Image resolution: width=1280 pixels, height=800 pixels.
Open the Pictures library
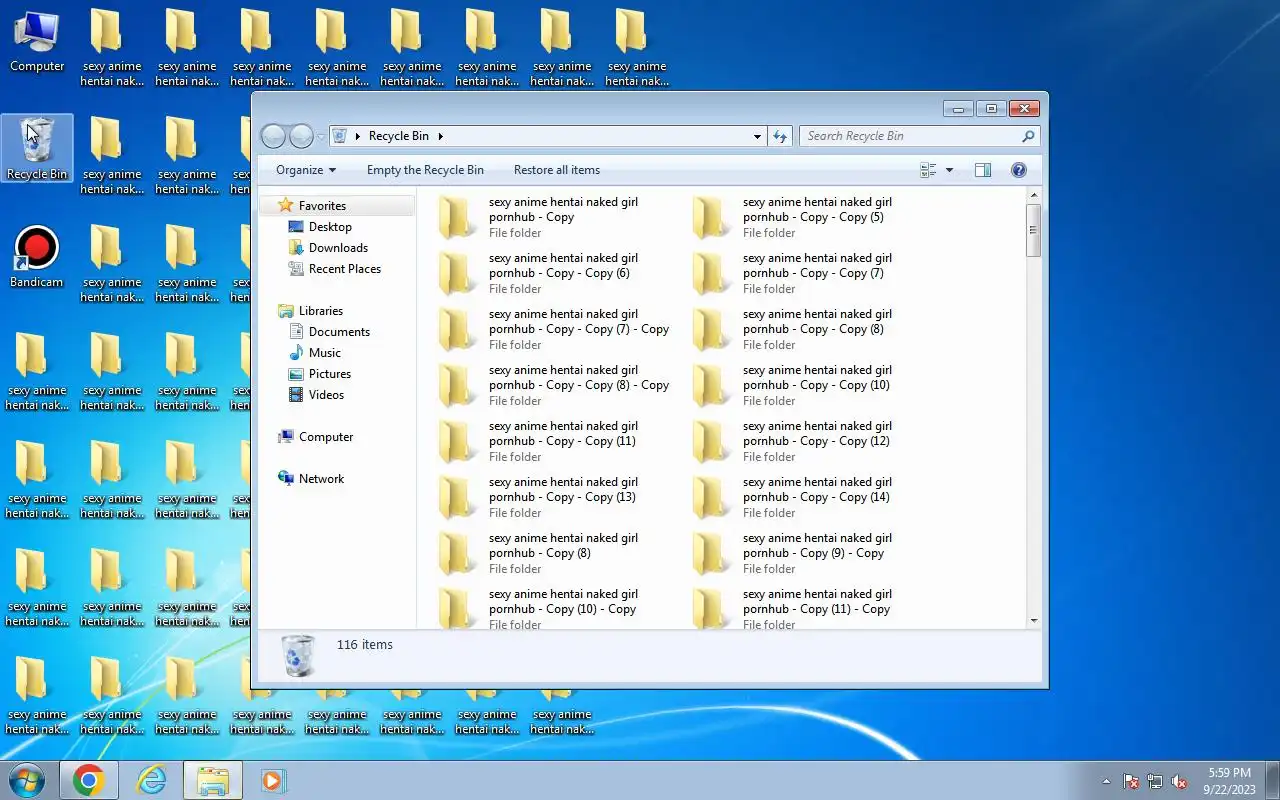330,374
